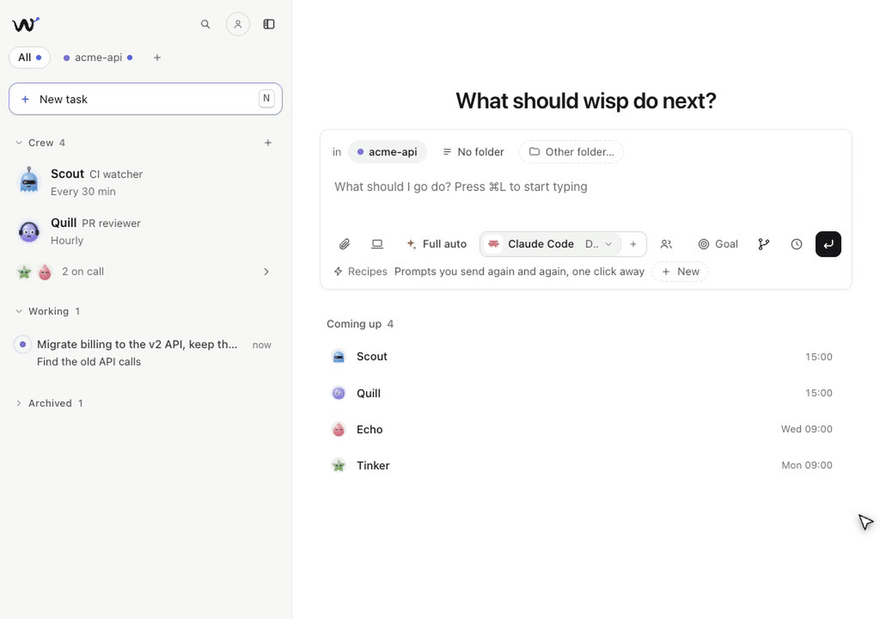Click the Mon 09:00 time entry
The image size is (880, 619).
click(806, 465)
